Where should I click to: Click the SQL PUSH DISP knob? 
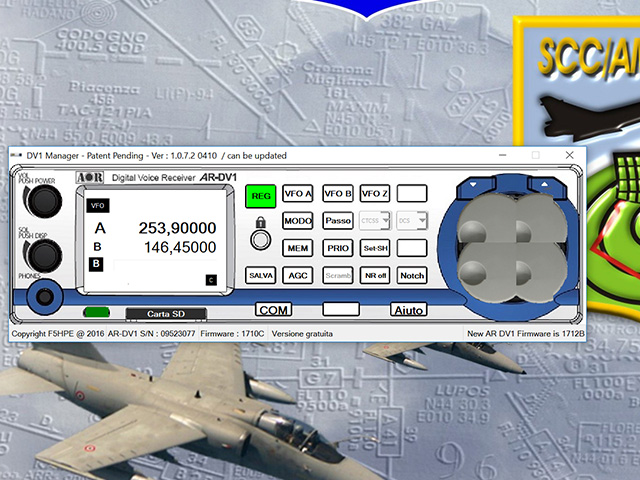[43, 256]
